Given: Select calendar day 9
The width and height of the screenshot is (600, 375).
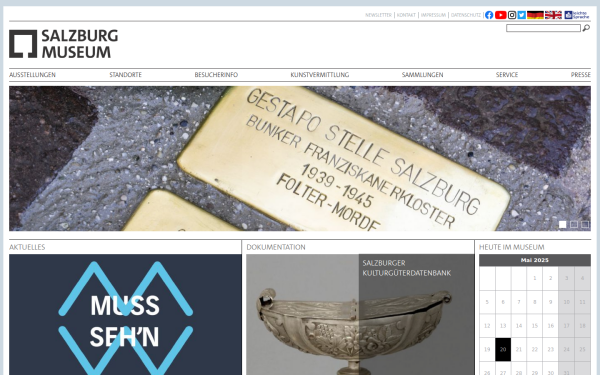Looking at the screenshot, I should coord(551,302).
